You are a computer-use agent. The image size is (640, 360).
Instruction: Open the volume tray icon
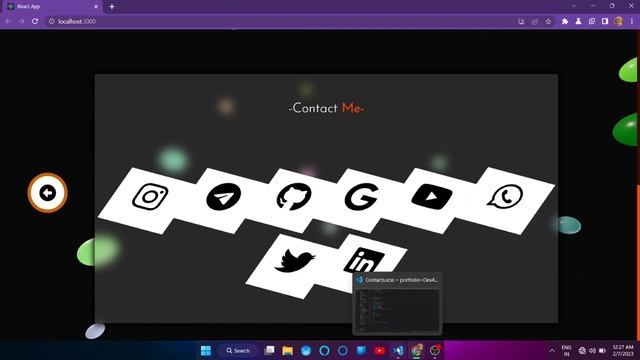592,351
